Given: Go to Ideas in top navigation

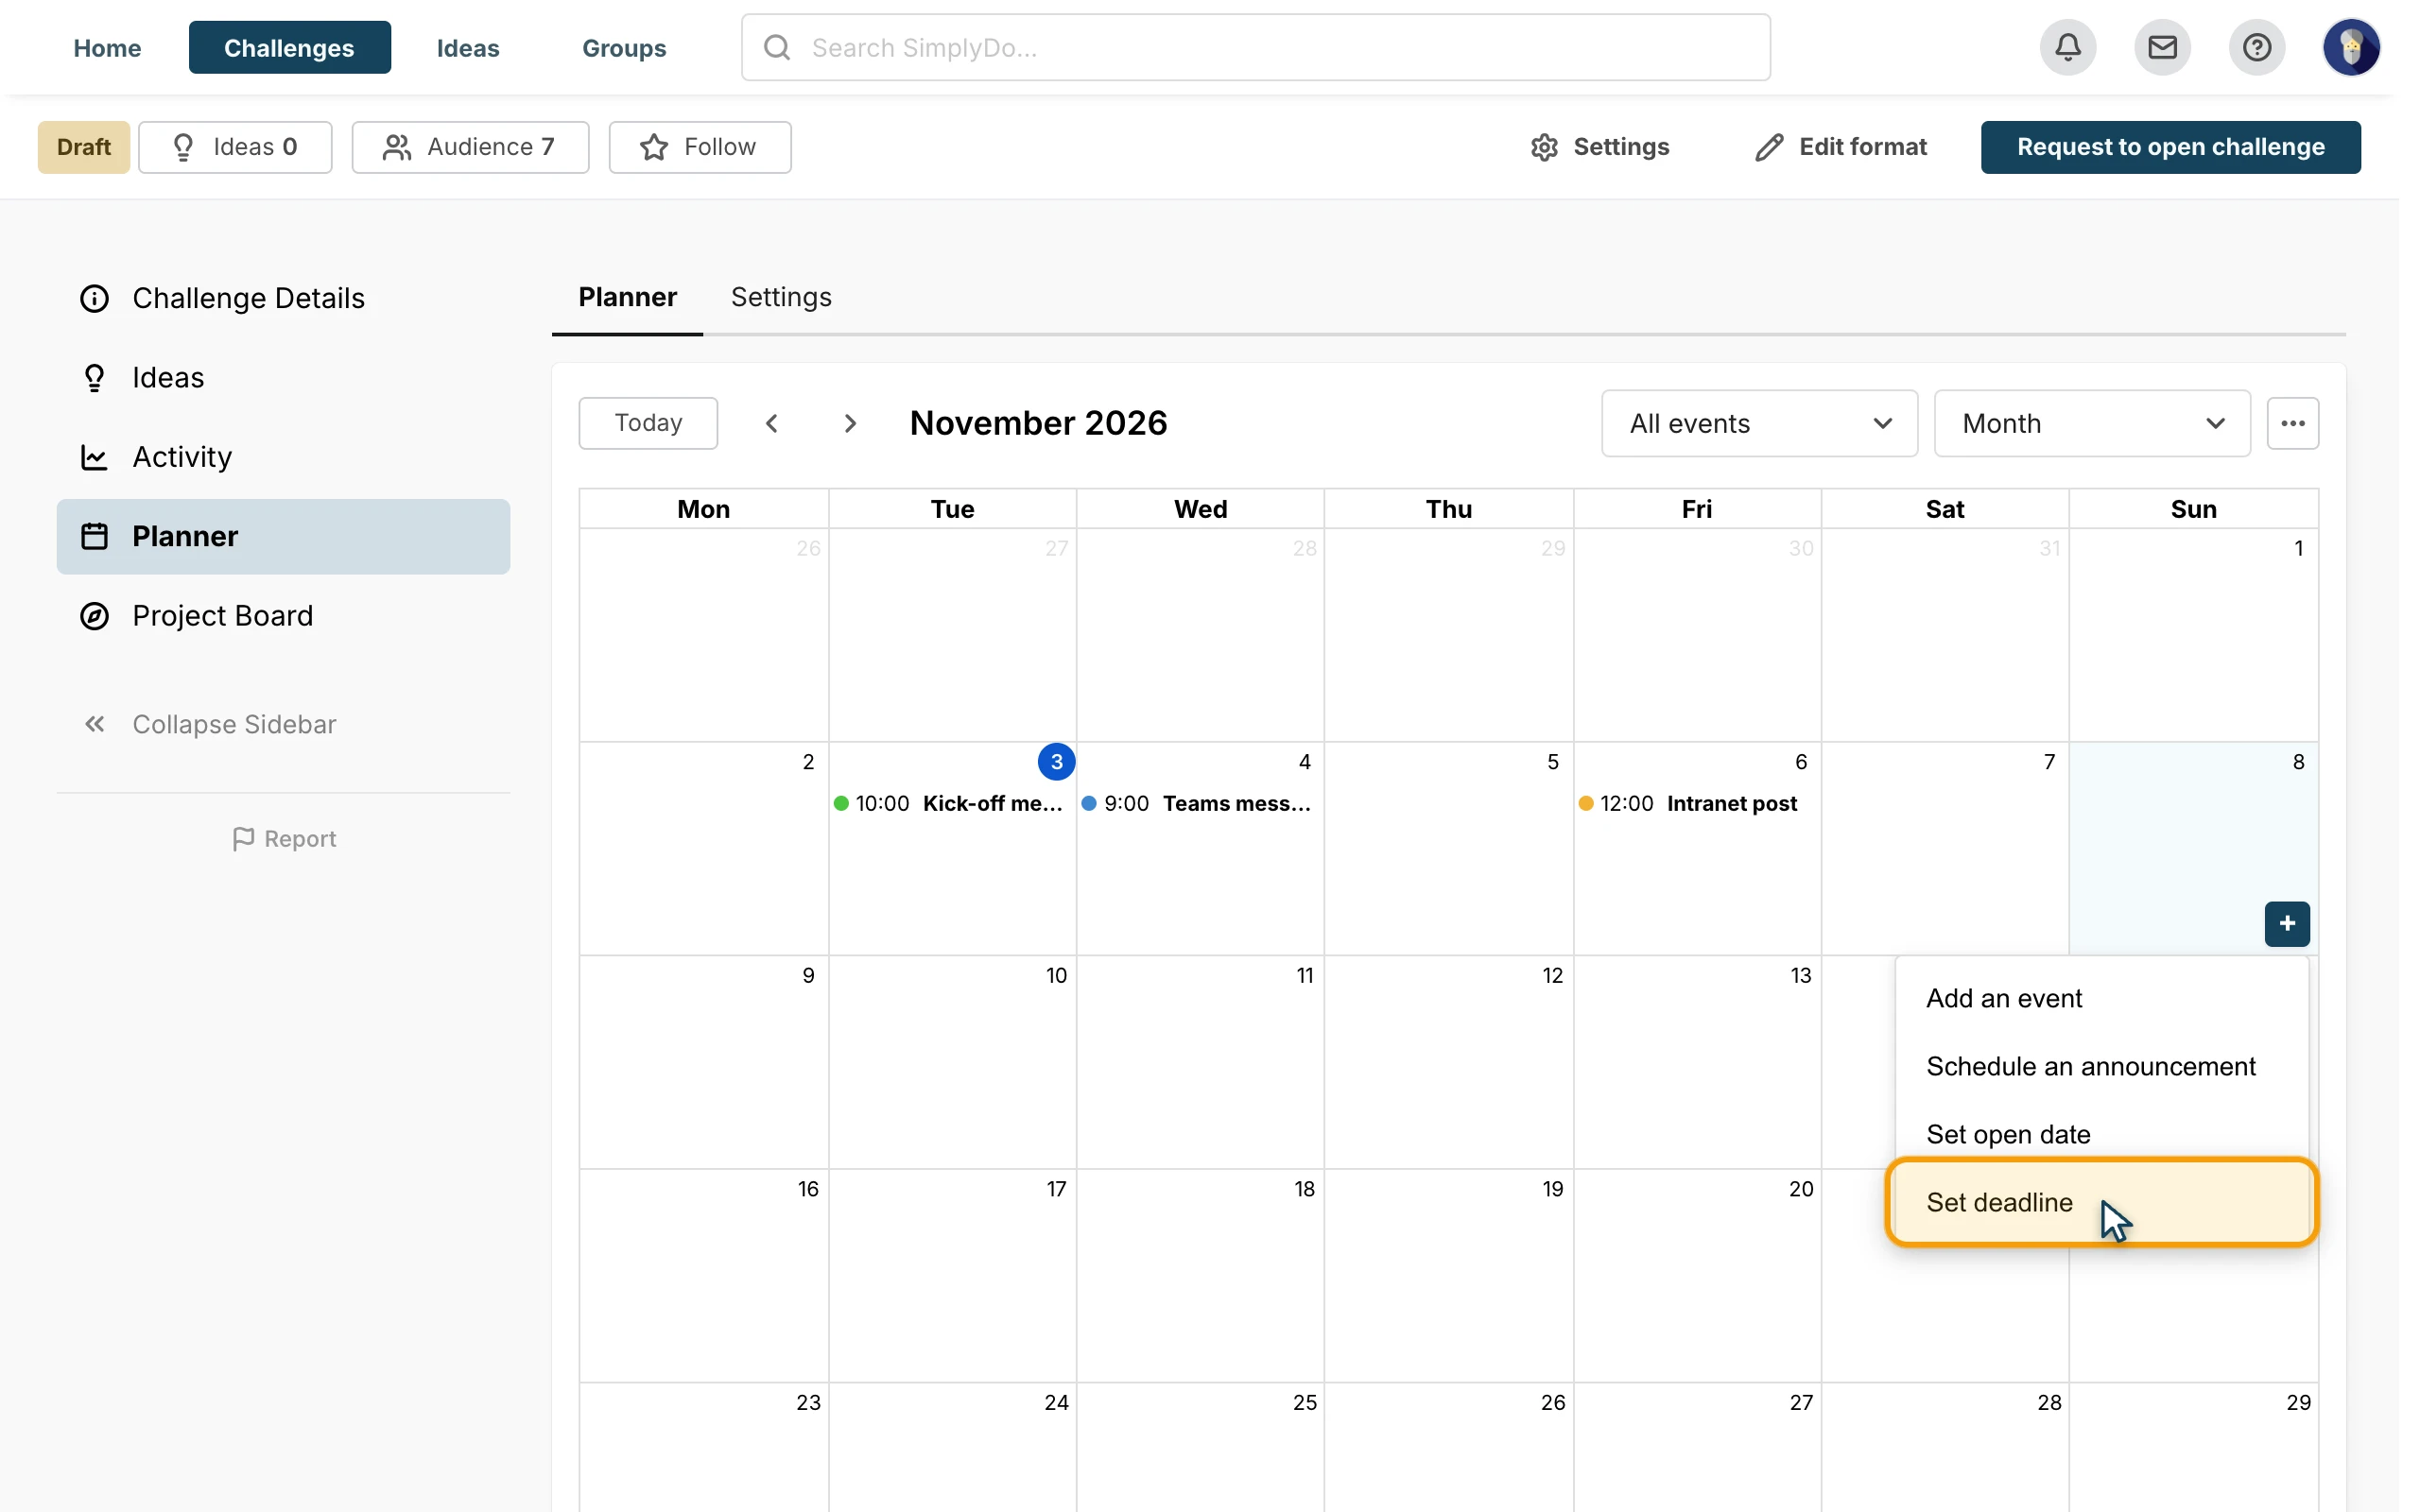Looking at the screenshot, I should tap(468, 47).
